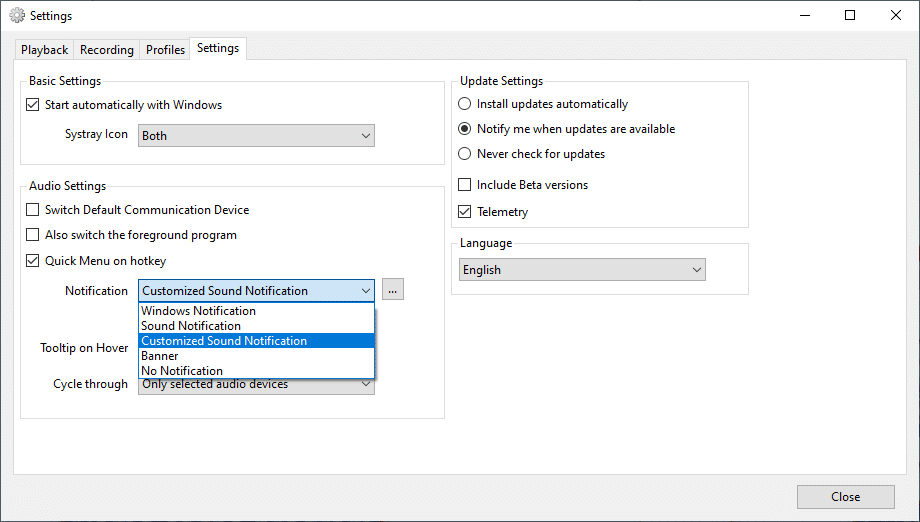Check Also switch the foreground program
920x522 pixels.
(x=33, y=235)
